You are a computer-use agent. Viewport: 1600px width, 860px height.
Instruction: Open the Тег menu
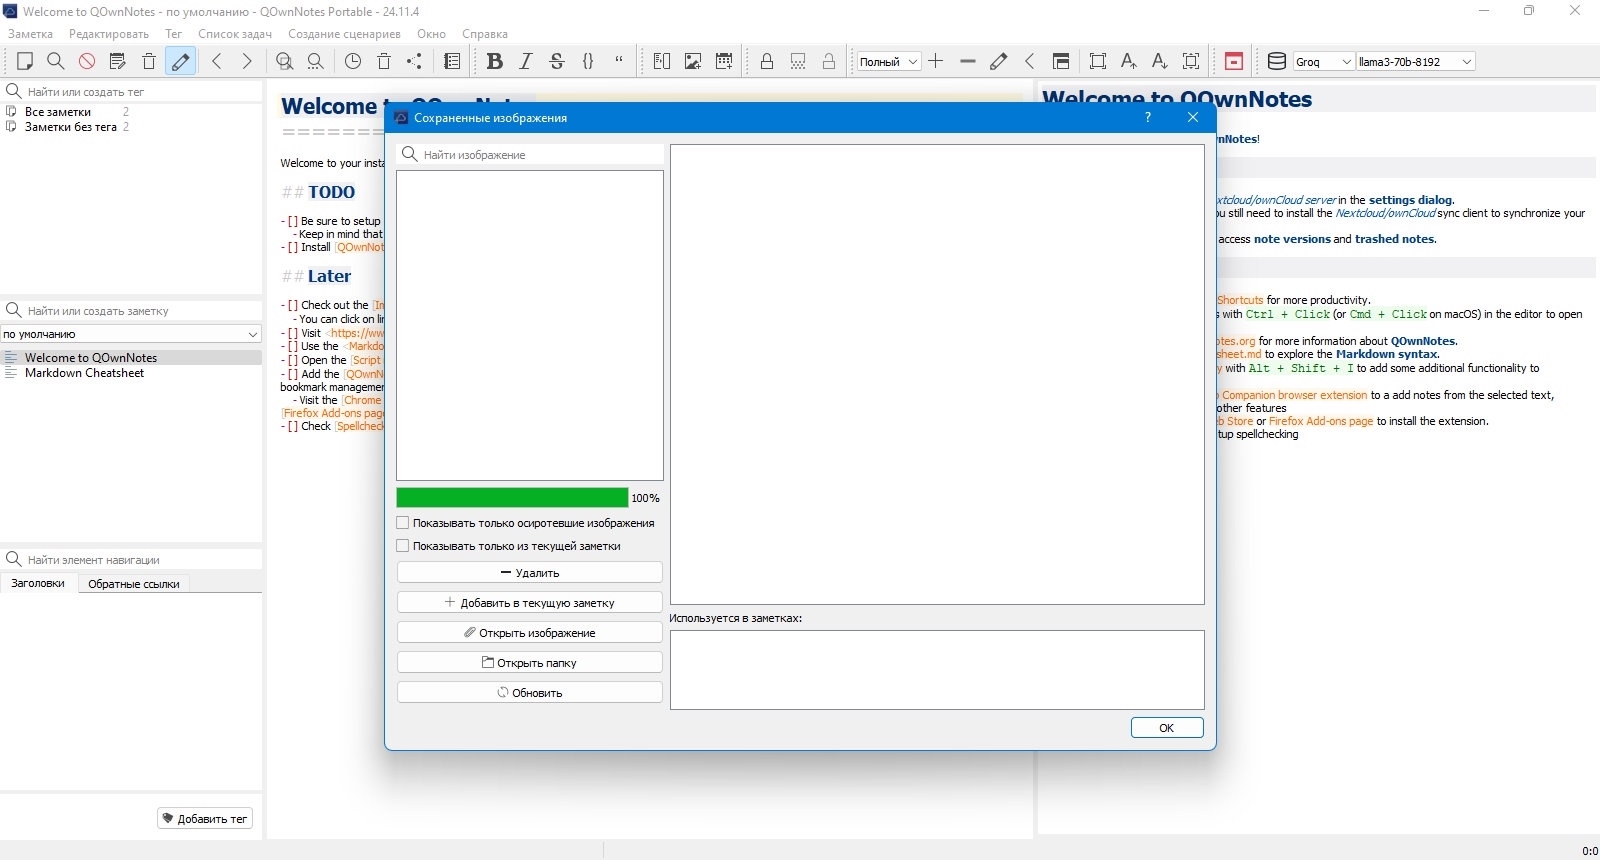tap(174, 34)
